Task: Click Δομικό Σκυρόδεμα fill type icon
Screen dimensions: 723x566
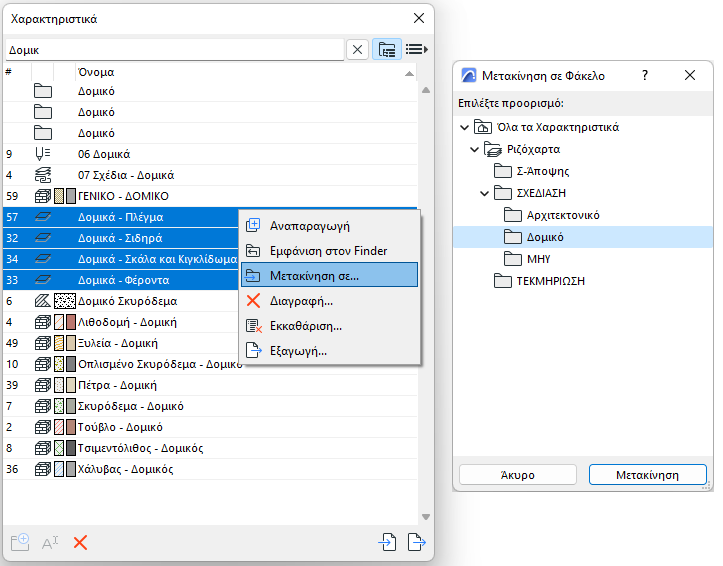Action: click(43, 301)
